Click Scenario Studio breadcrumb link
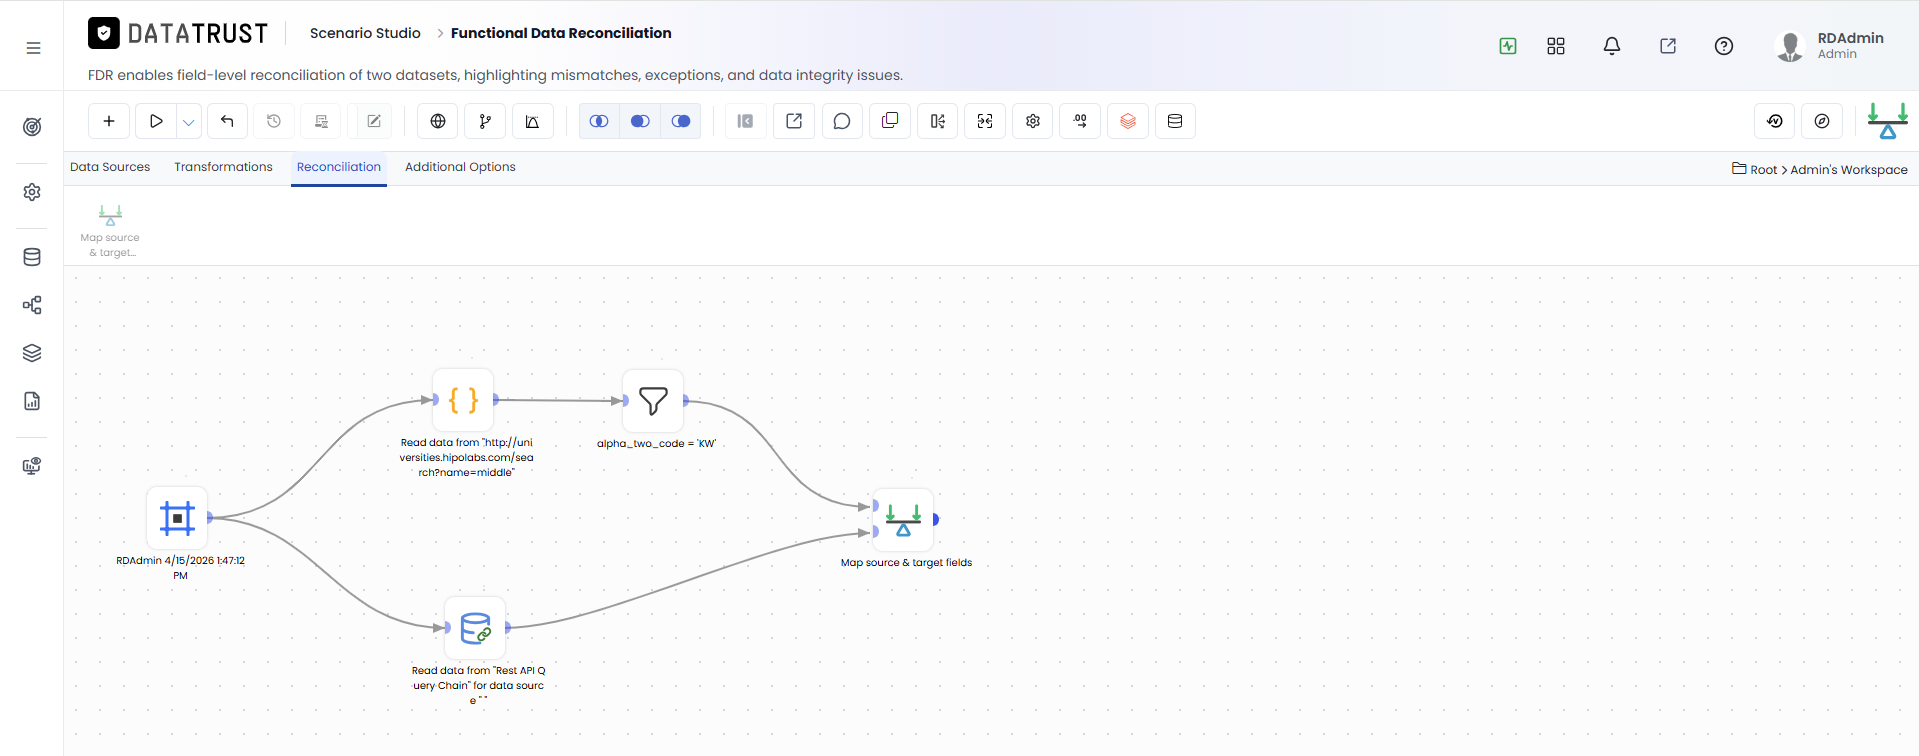 point(365,33)
